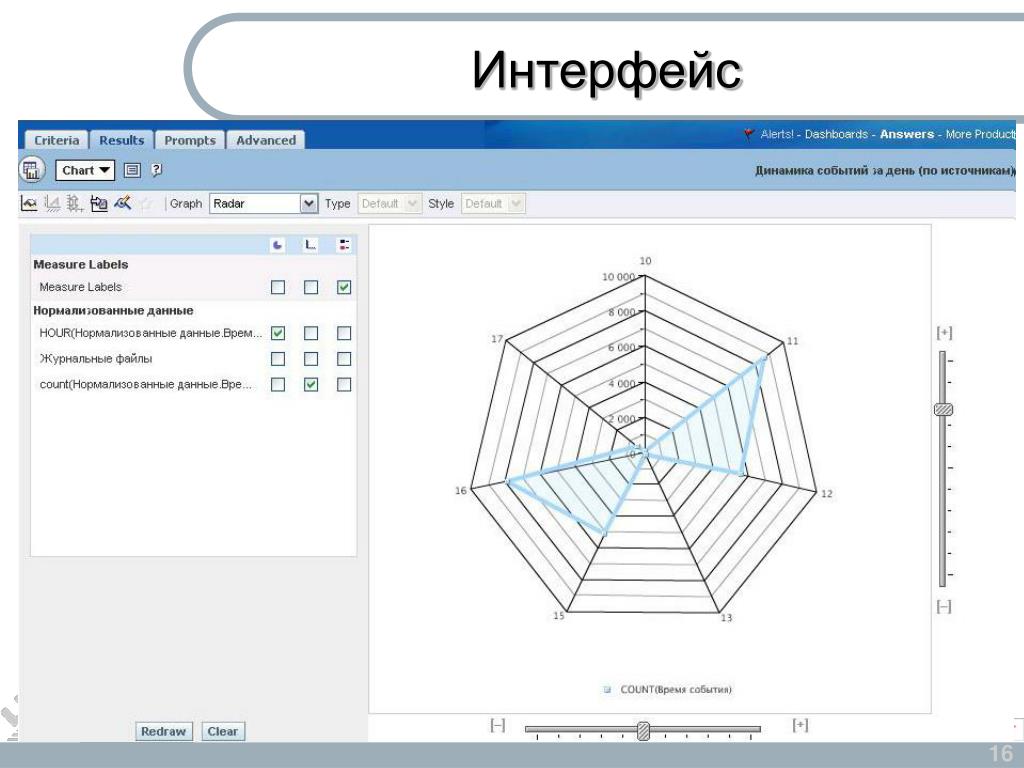Click the radar axis label '13'
The height and width of the screenshot is (768, 1024).
point(726,617)
